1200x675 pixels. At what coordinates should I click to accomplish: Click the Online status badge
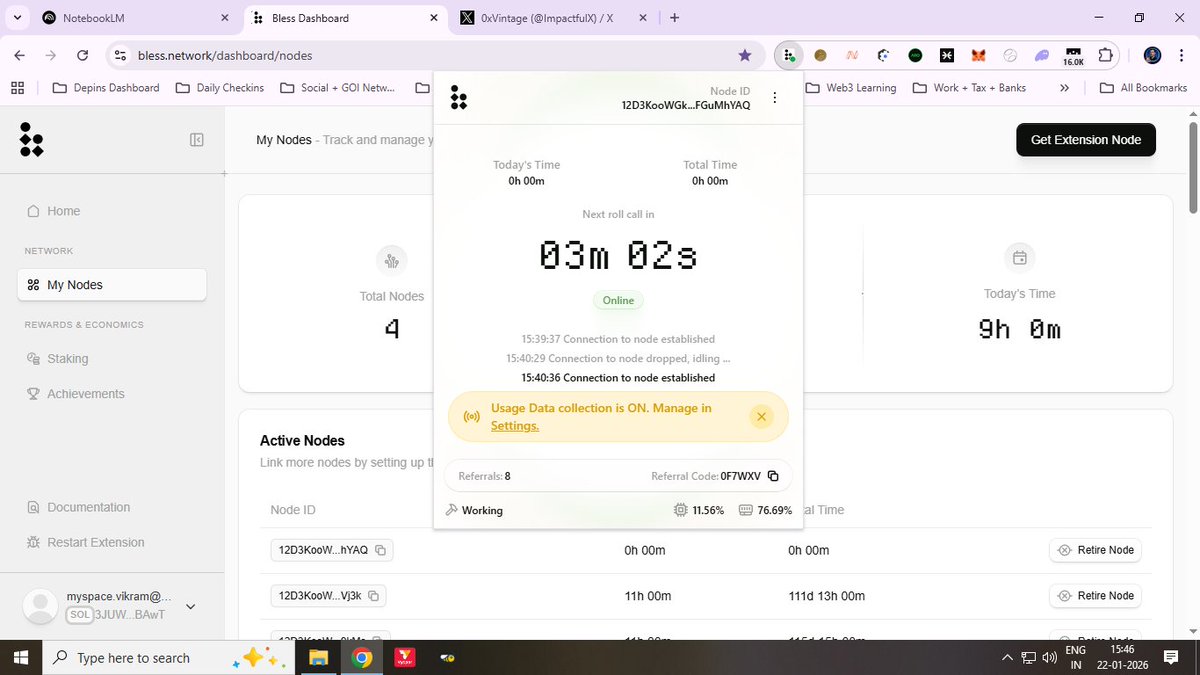click(x=618, y=300)
